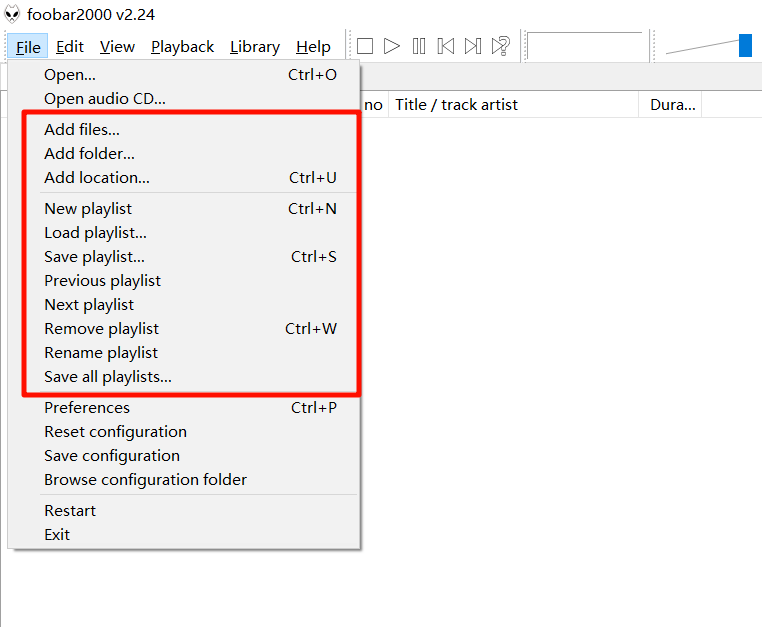This screenshot has height=627, width=762.
Task: Open the Library menu
Action: pyautogui.click(x=255, y=47)
